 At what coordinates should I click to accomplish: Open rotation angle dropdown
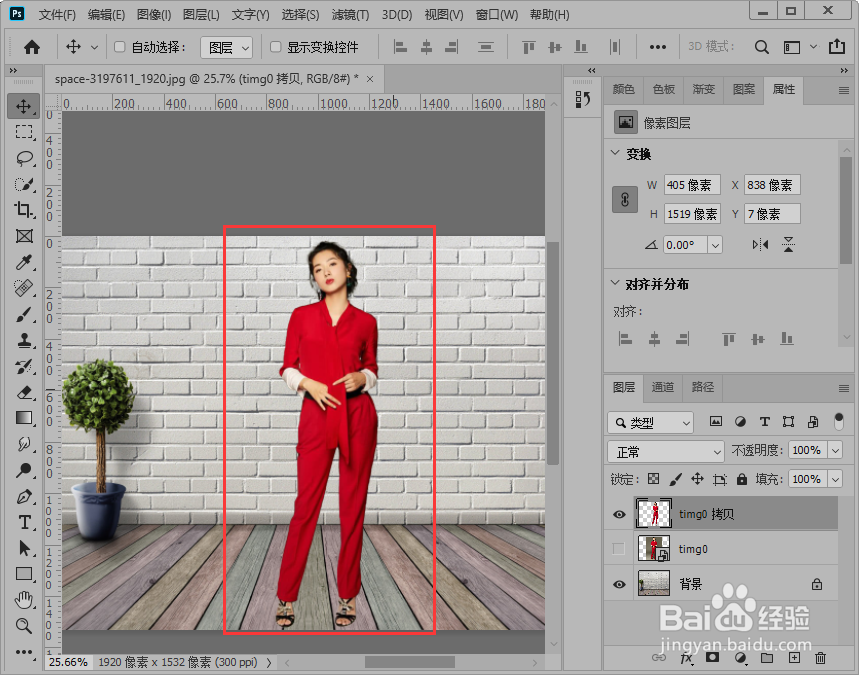(x=715, y=245)
